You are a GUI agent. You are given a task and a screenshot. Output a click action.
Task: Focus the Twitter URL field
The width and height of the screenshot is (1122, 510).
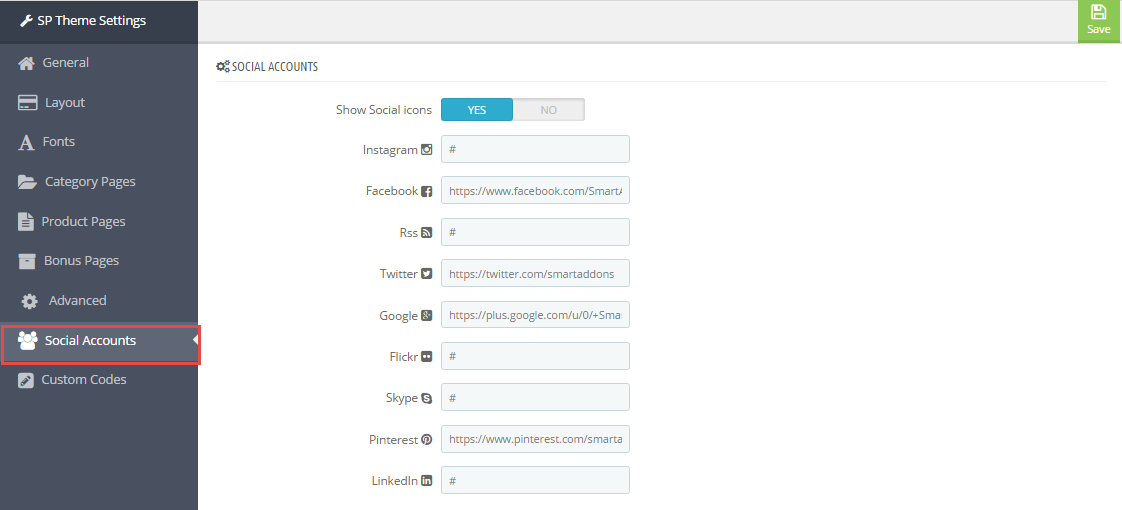(535, 273)
